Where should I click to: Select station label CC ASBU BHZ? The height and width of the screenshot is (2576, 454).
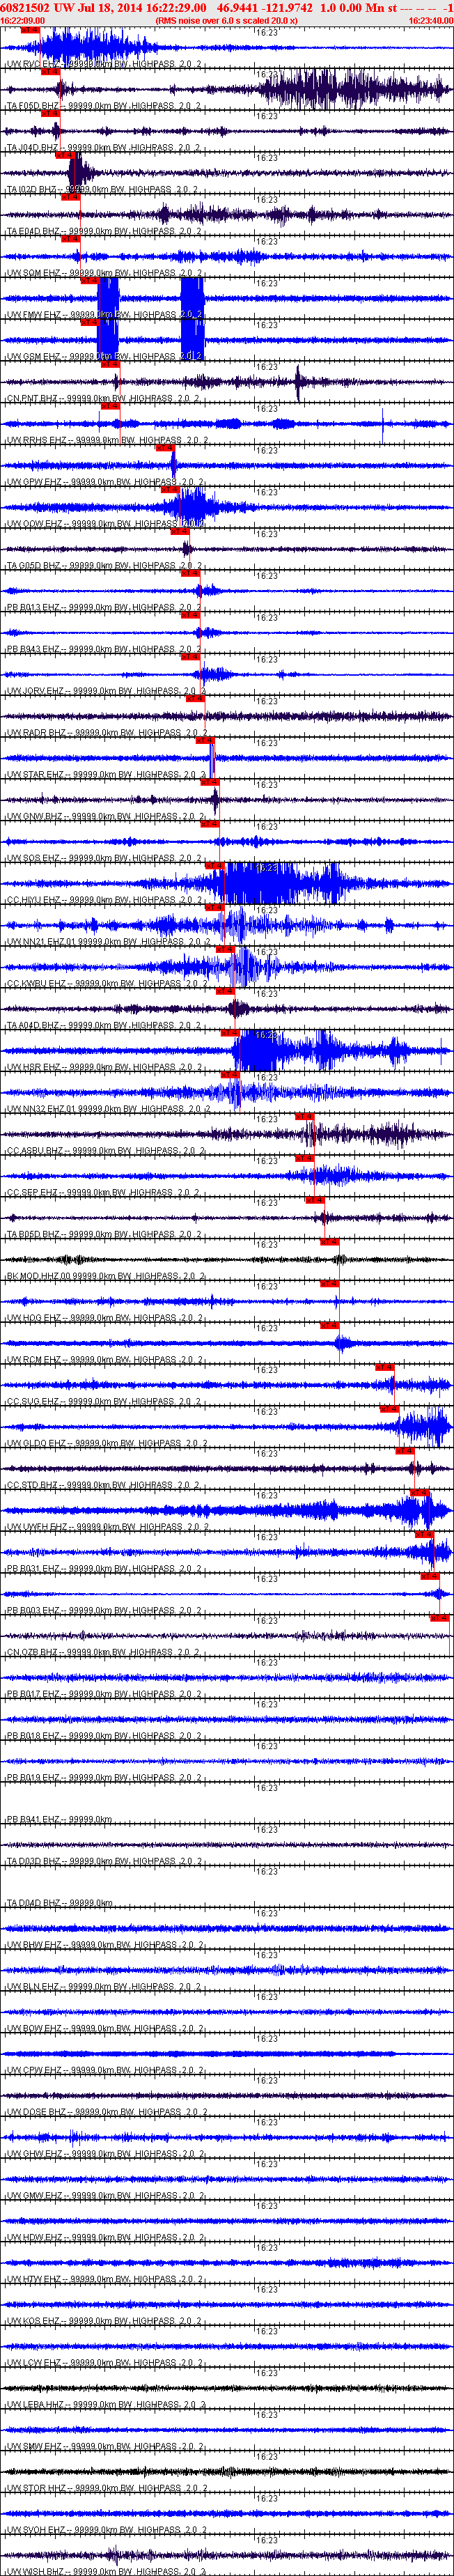pos(35,1151)
